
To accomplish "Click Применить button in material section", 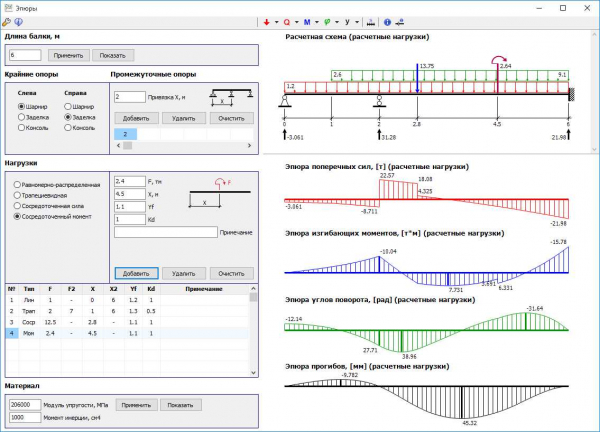I will click(136, 405).
